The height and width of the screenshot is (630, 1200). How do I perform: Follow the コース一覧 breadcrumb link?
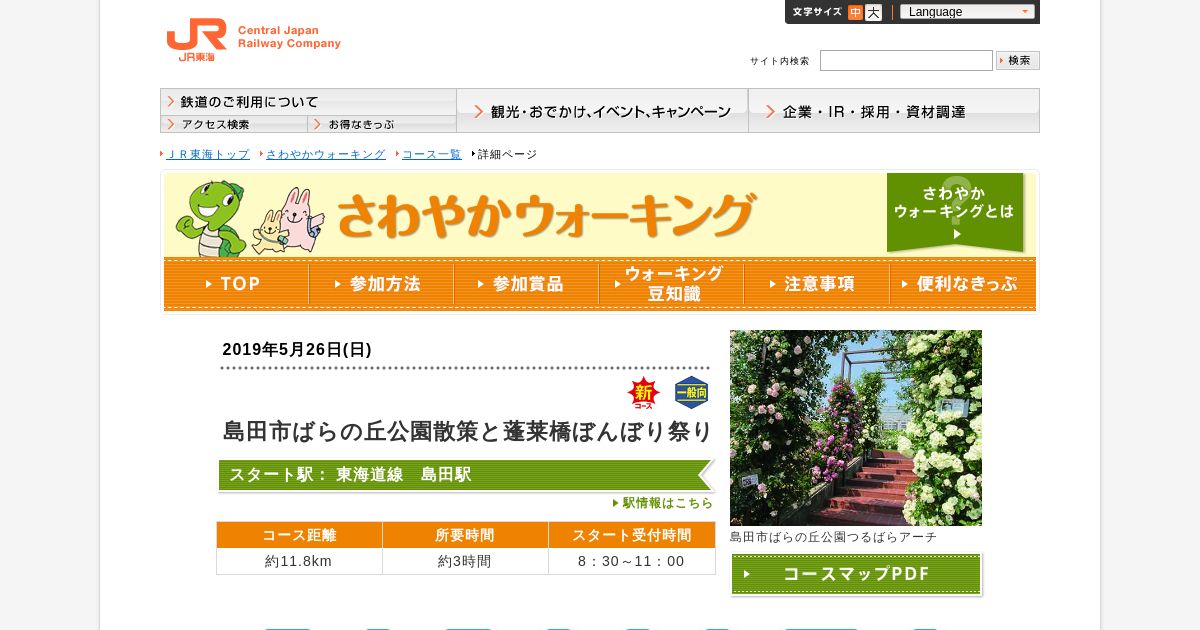click(x=431, y=154)
